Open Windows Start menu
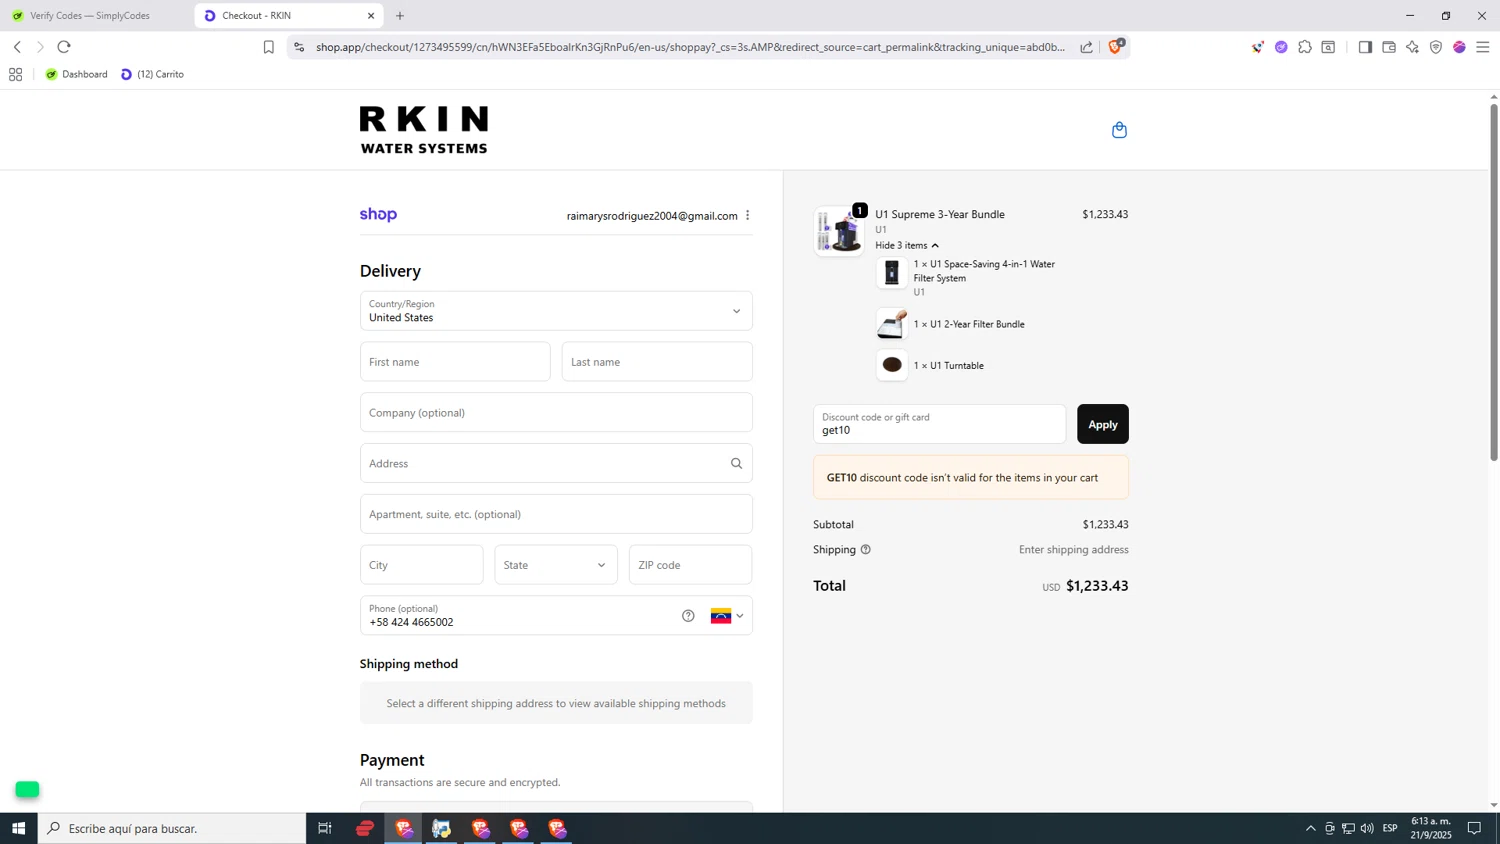This screenshot has height=844, width=1500. (x=18, y=828)
